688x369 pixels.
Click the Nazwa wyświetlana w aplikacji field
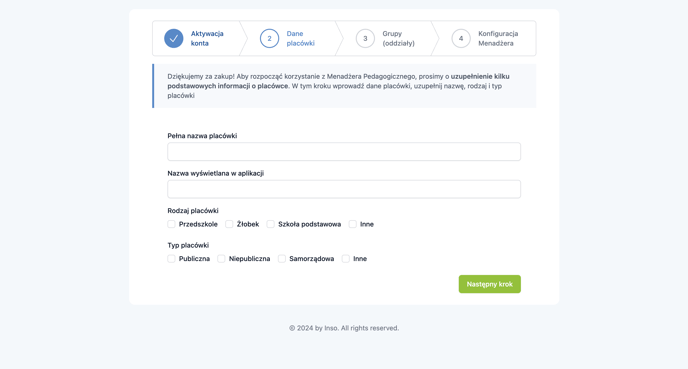pos(344,189)
